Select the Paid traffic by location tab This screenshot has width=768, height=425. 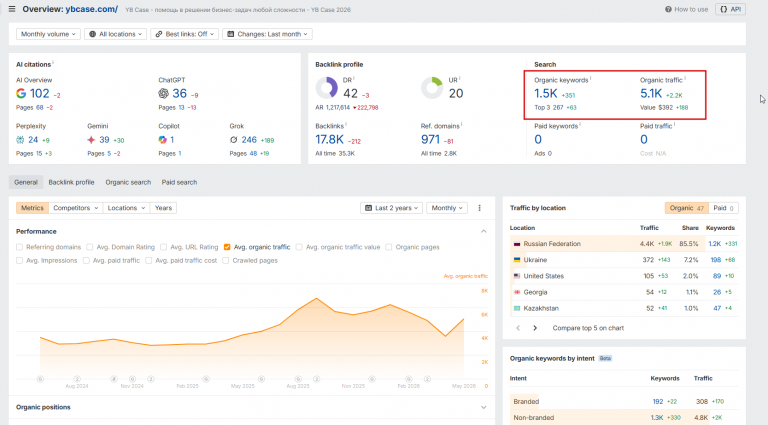tap(723, 208)
